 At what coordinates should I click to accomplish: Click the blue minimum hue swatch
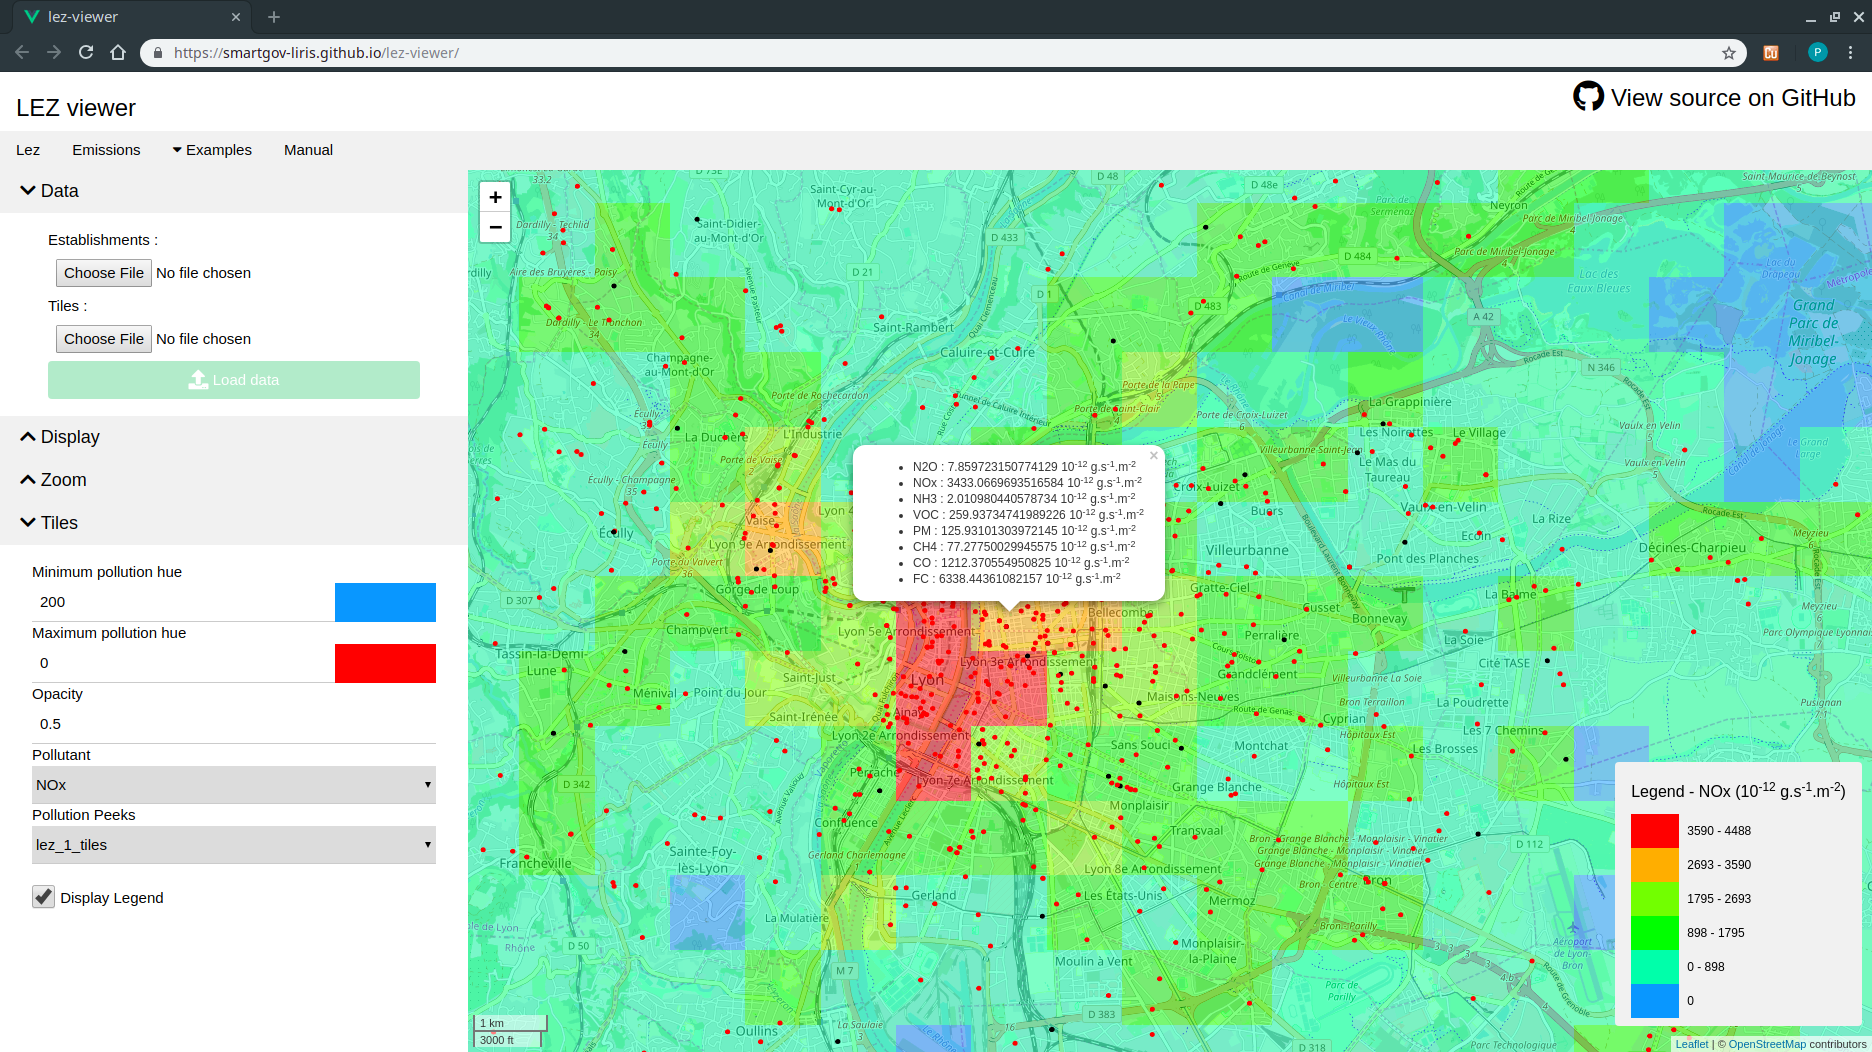(385, 602)
